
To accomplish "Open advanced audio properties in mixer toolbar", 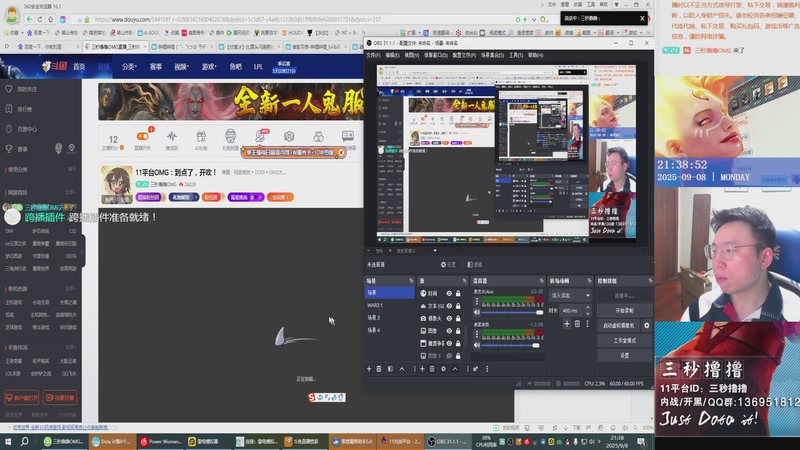I will (476, 369).
